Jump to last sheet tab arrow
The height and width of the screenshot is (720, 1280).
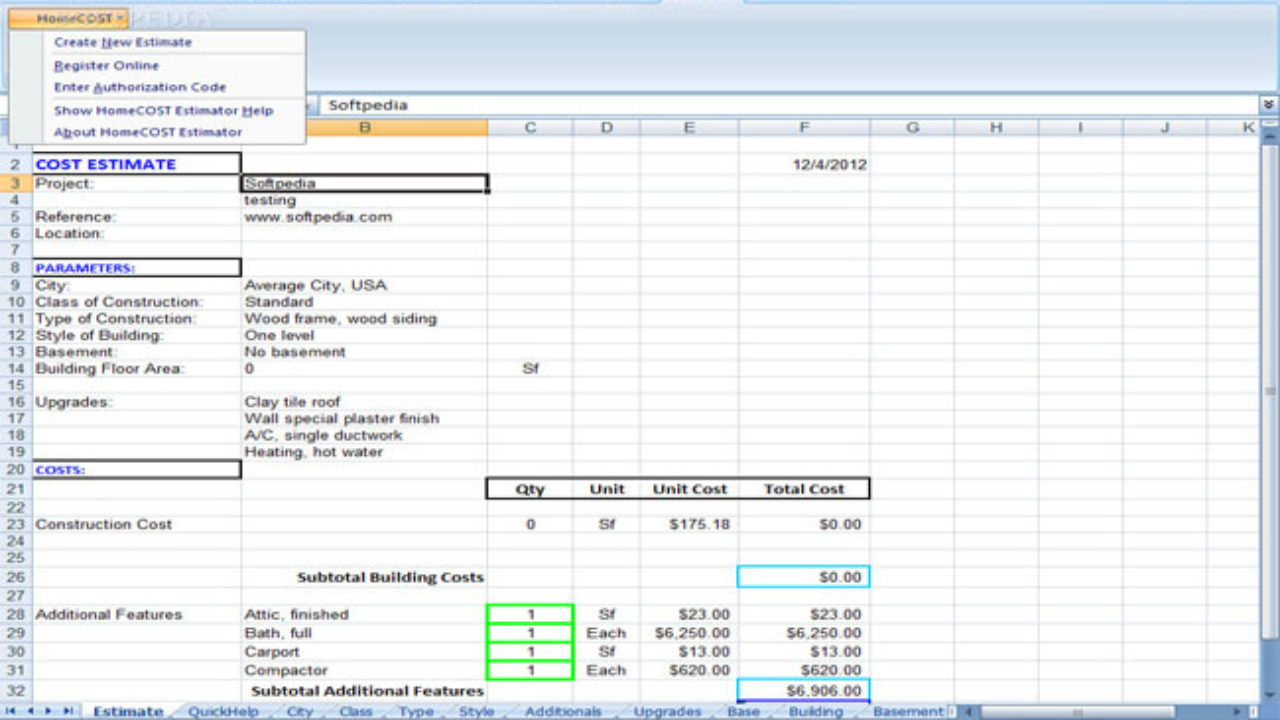(x=68, y=711)
